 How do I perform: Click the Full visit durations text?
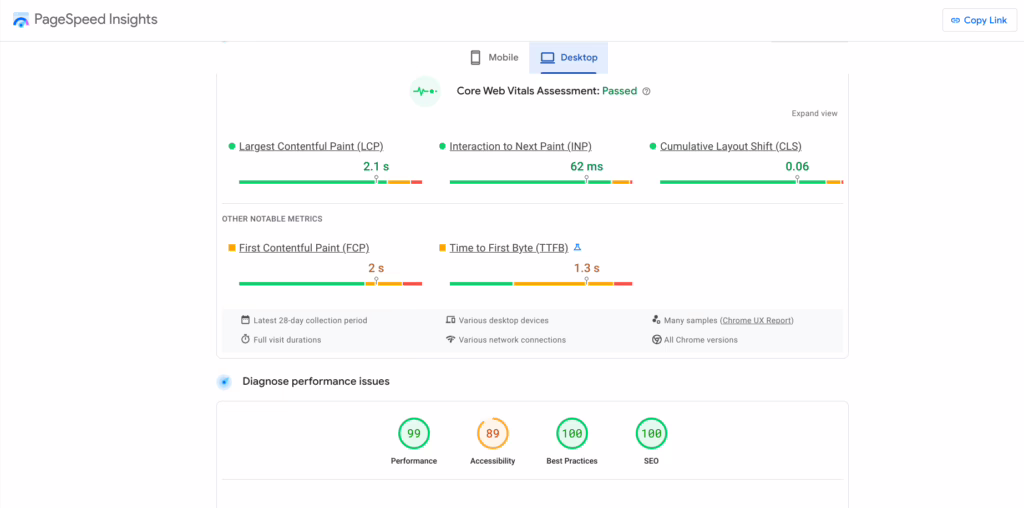point(287,340)
